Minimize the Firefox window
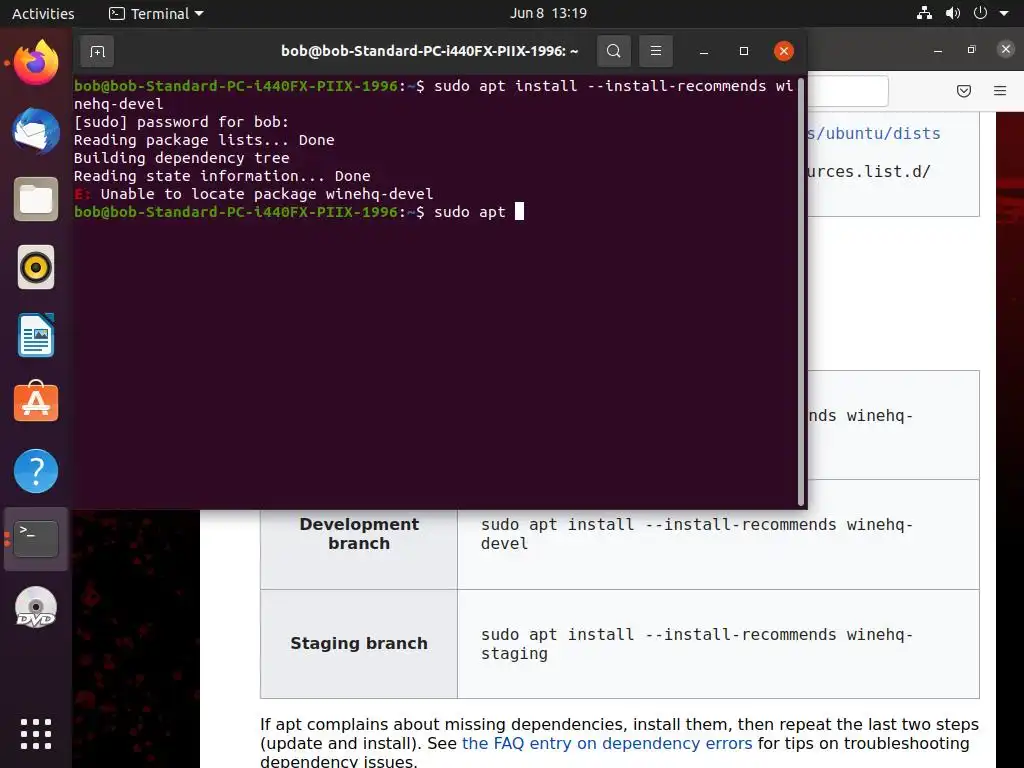 click(938, 50)
